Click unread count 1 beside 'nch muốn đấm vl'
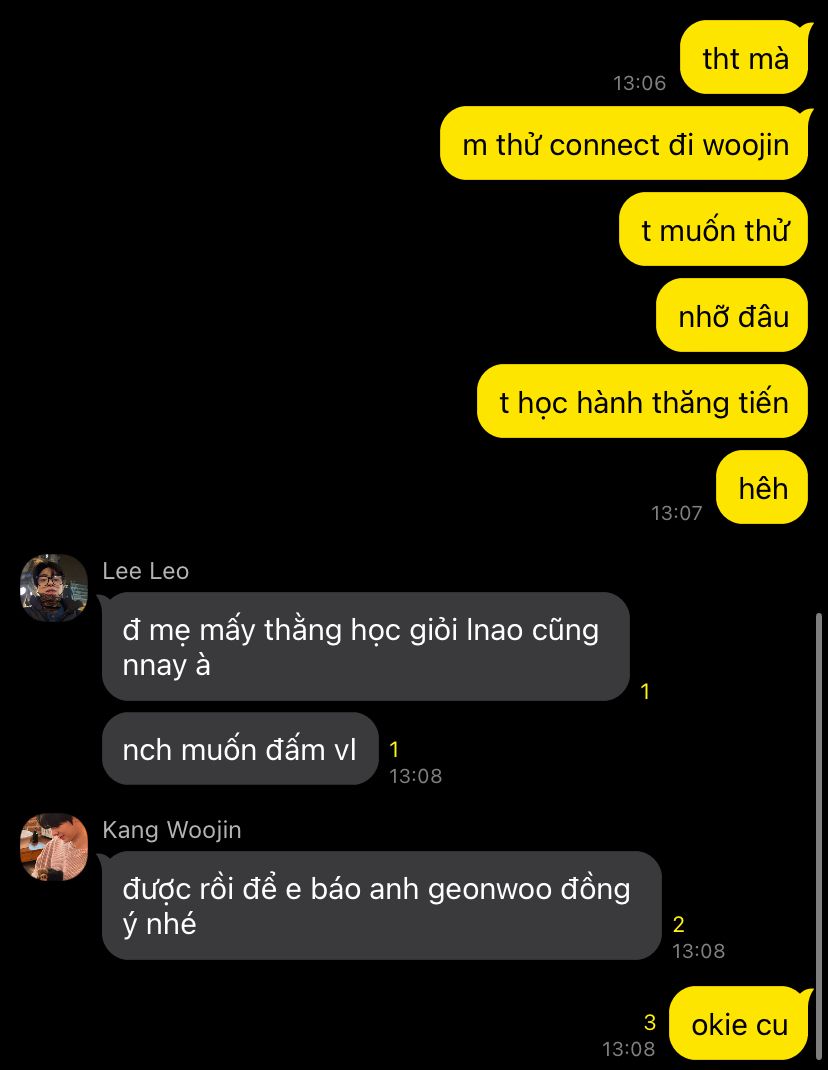Viewport: 828px width, 1070px height. (394, 749)
